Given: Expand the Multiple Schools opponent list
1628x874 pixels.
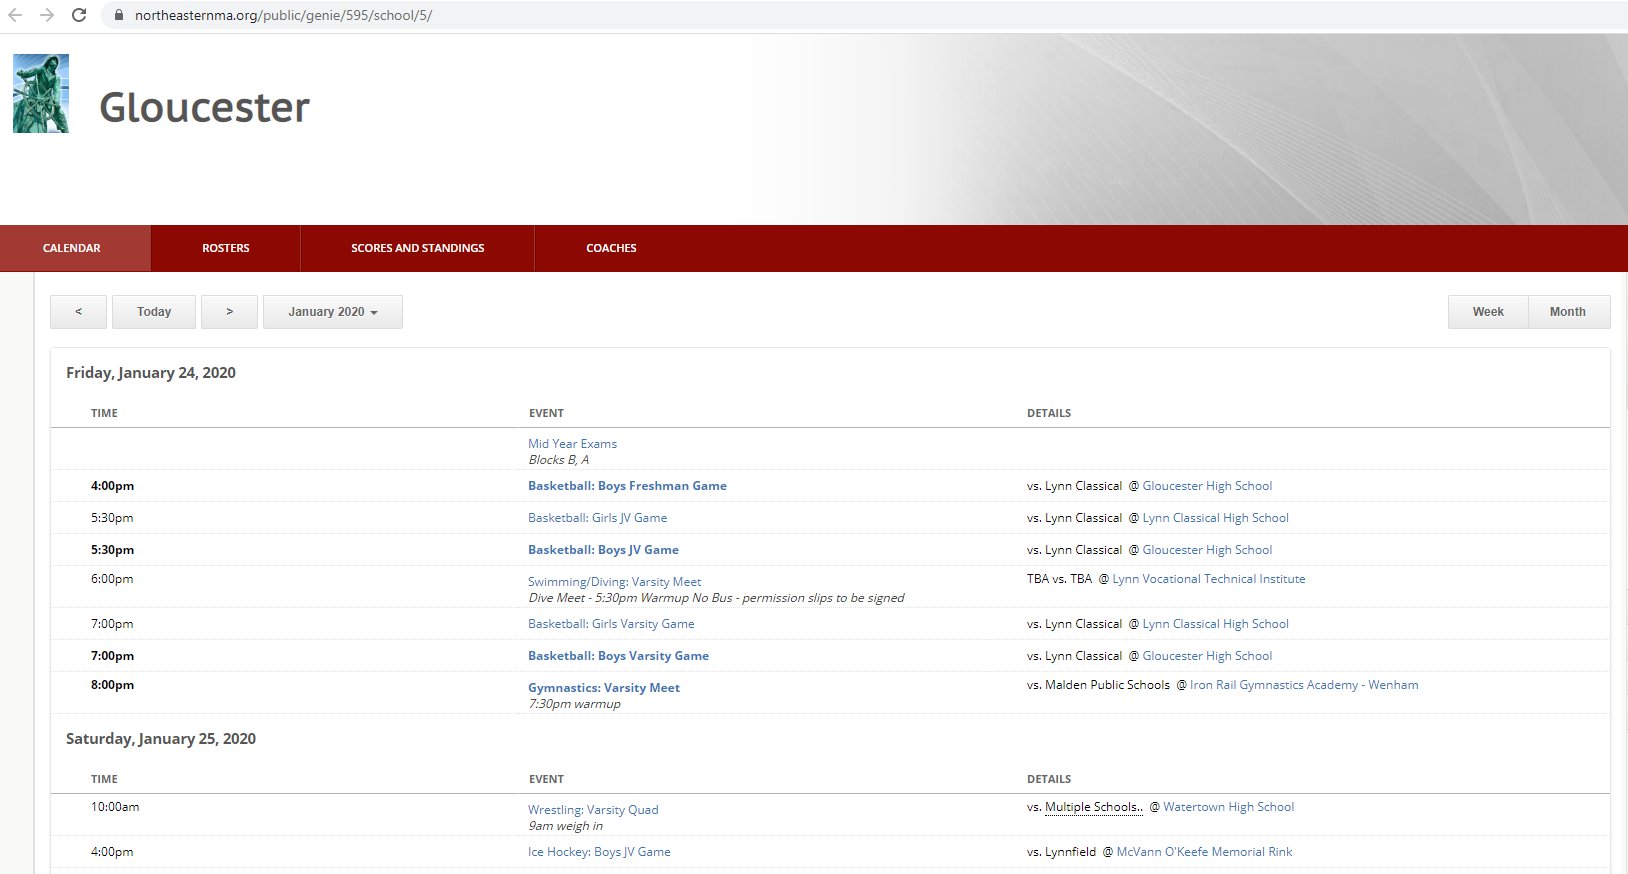Looking at the screenshot, I should coord(1093,807).
